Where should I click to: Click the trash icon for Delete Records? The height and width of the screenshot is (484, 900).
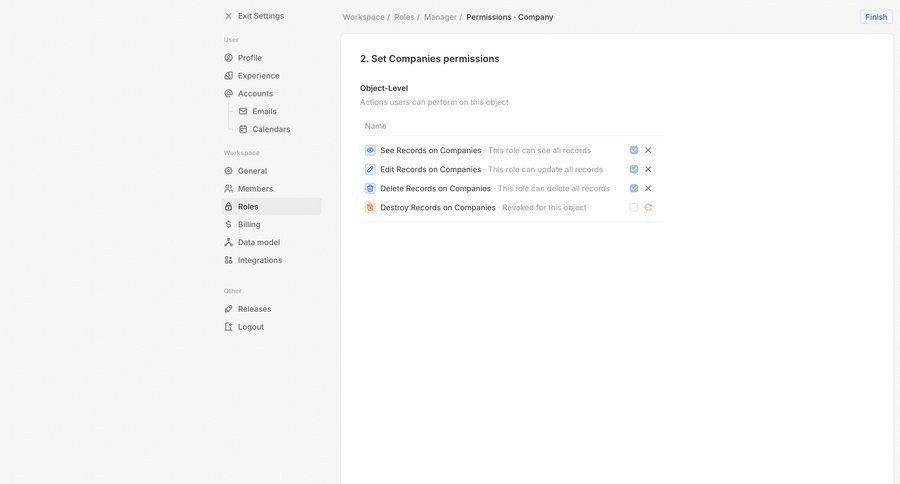tap(370, 188)
